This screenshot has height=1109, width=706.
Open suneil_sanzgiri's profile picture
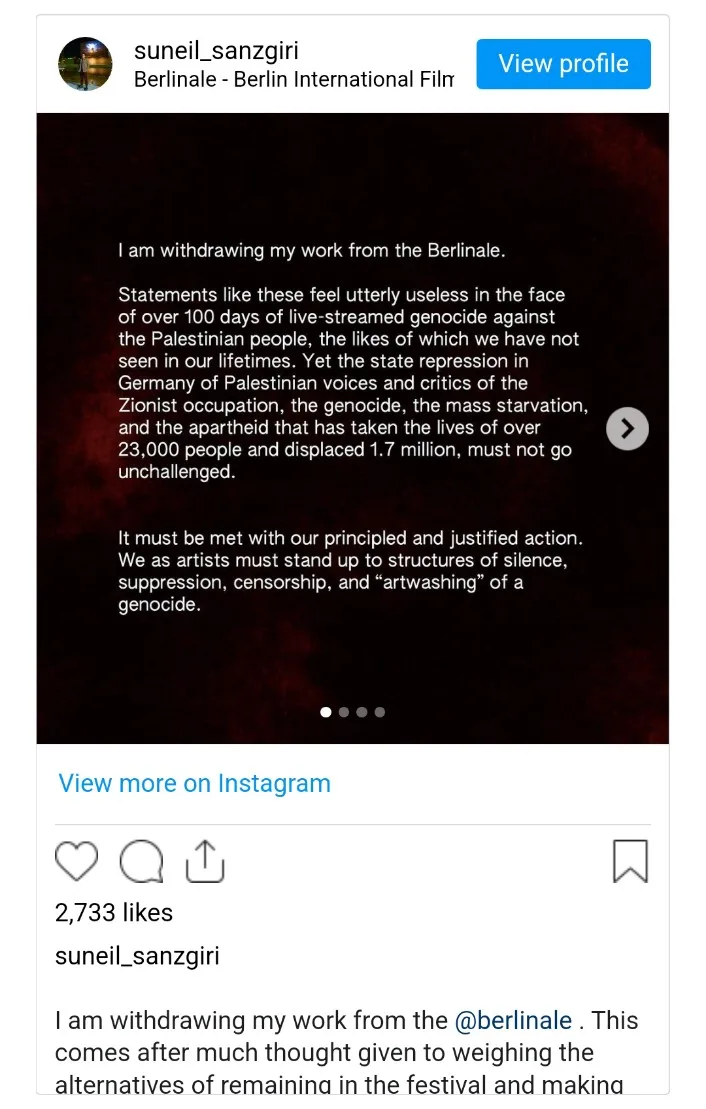click(85, 64)
